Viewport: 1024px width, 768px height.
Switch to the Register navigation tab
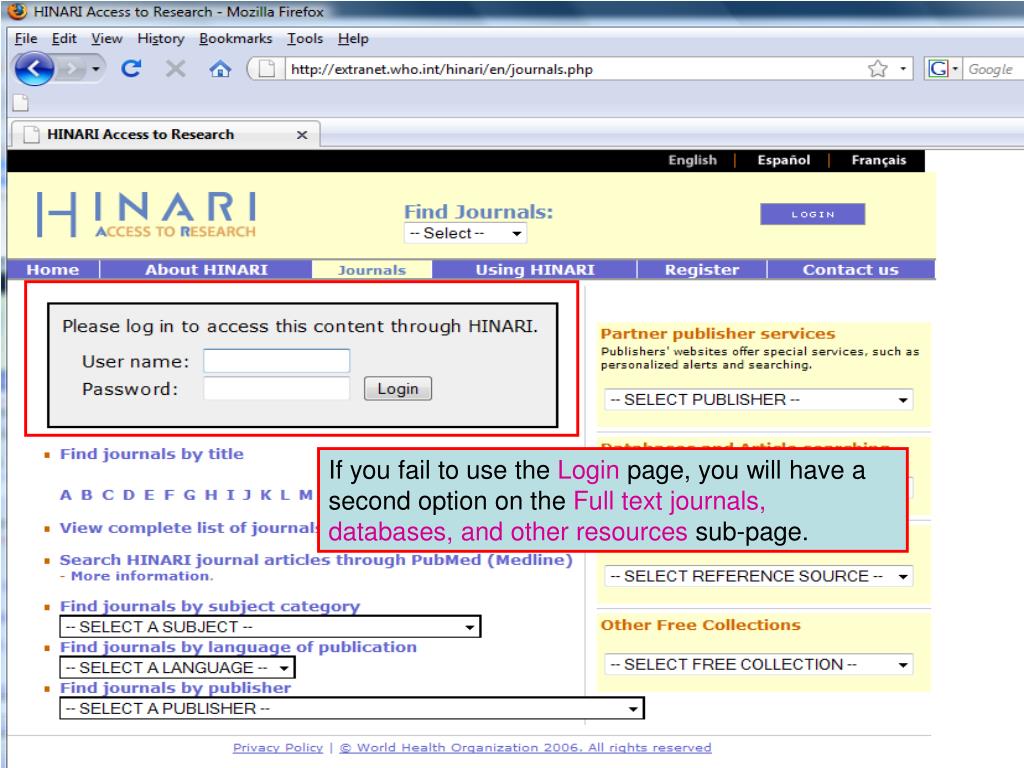(702, 269)
